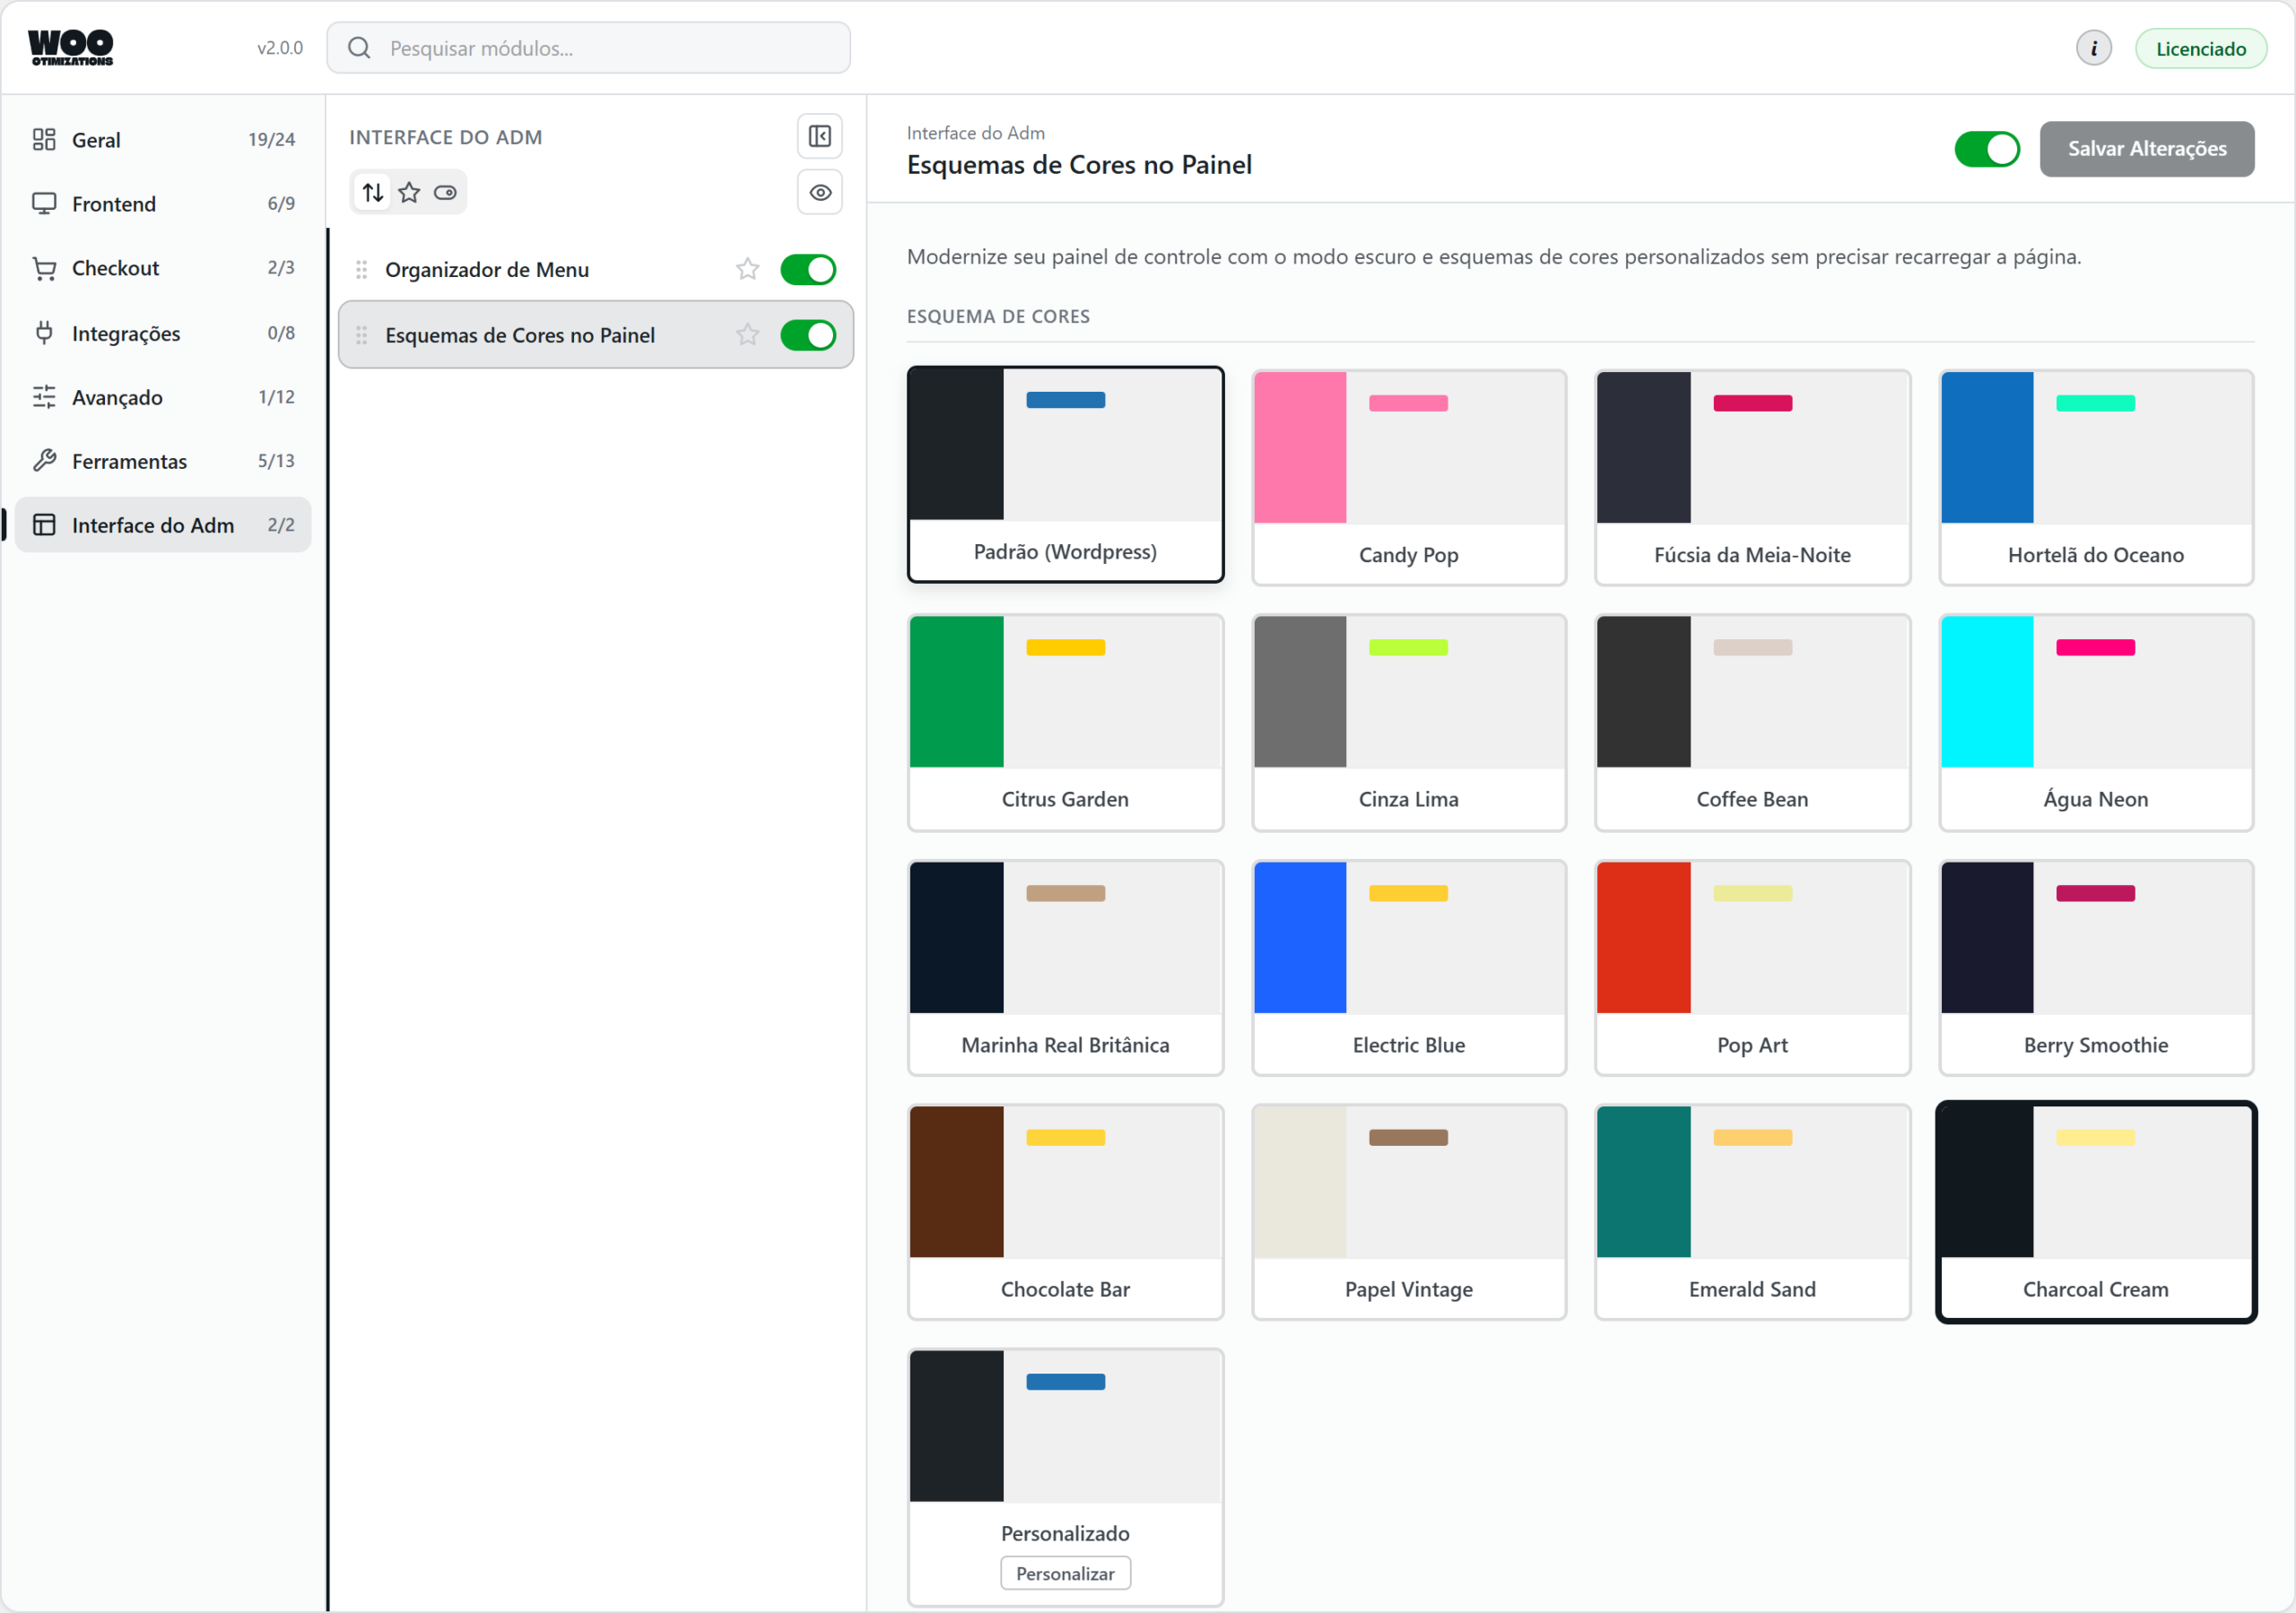
Task: Go to the Checkout section
Action: [163, 268]
